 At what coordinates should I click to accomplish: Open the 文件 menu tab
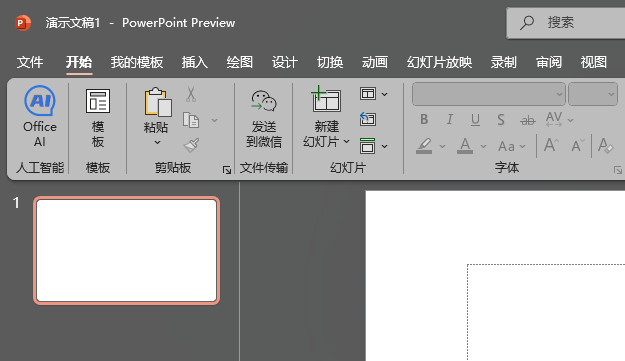[x=30, y=62]
